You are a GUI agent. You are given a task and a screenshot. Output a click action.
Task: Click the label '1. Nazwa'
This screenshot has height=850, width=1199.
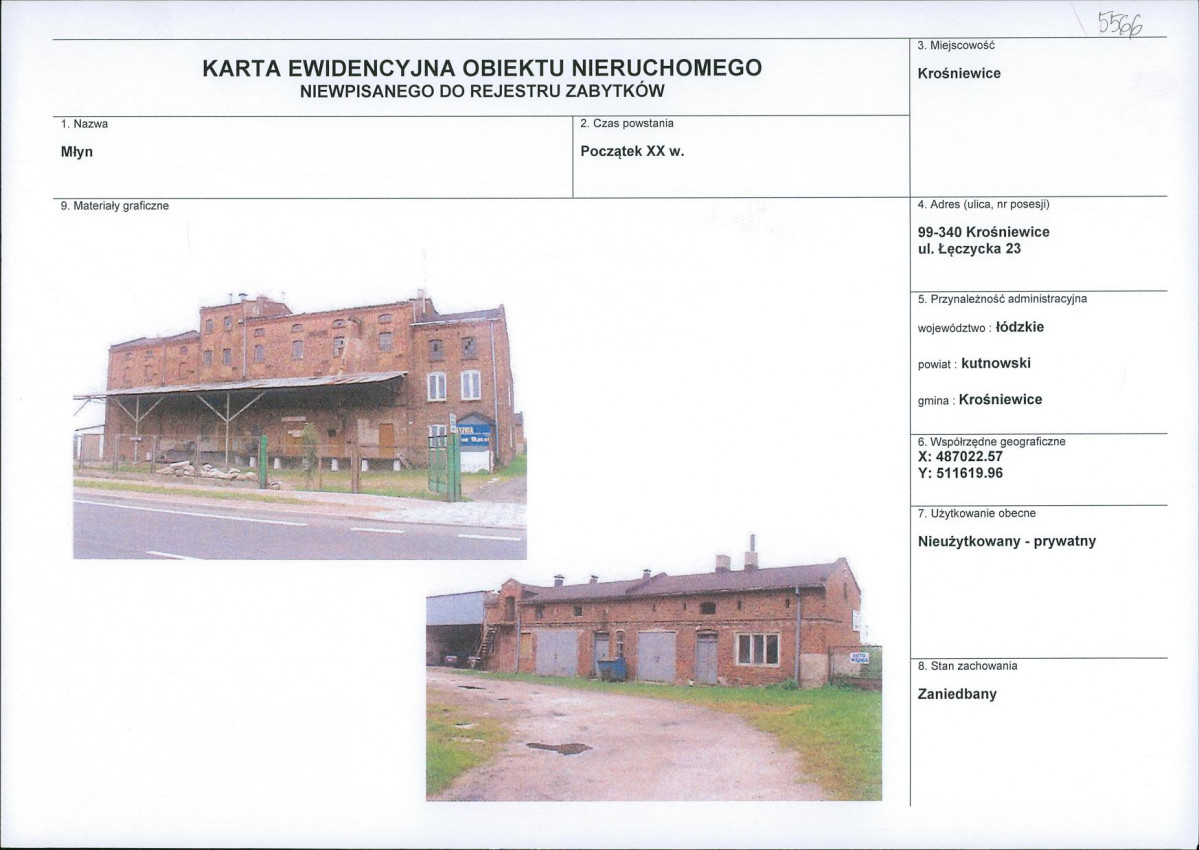pyautogui.click(x=84, y=124)
